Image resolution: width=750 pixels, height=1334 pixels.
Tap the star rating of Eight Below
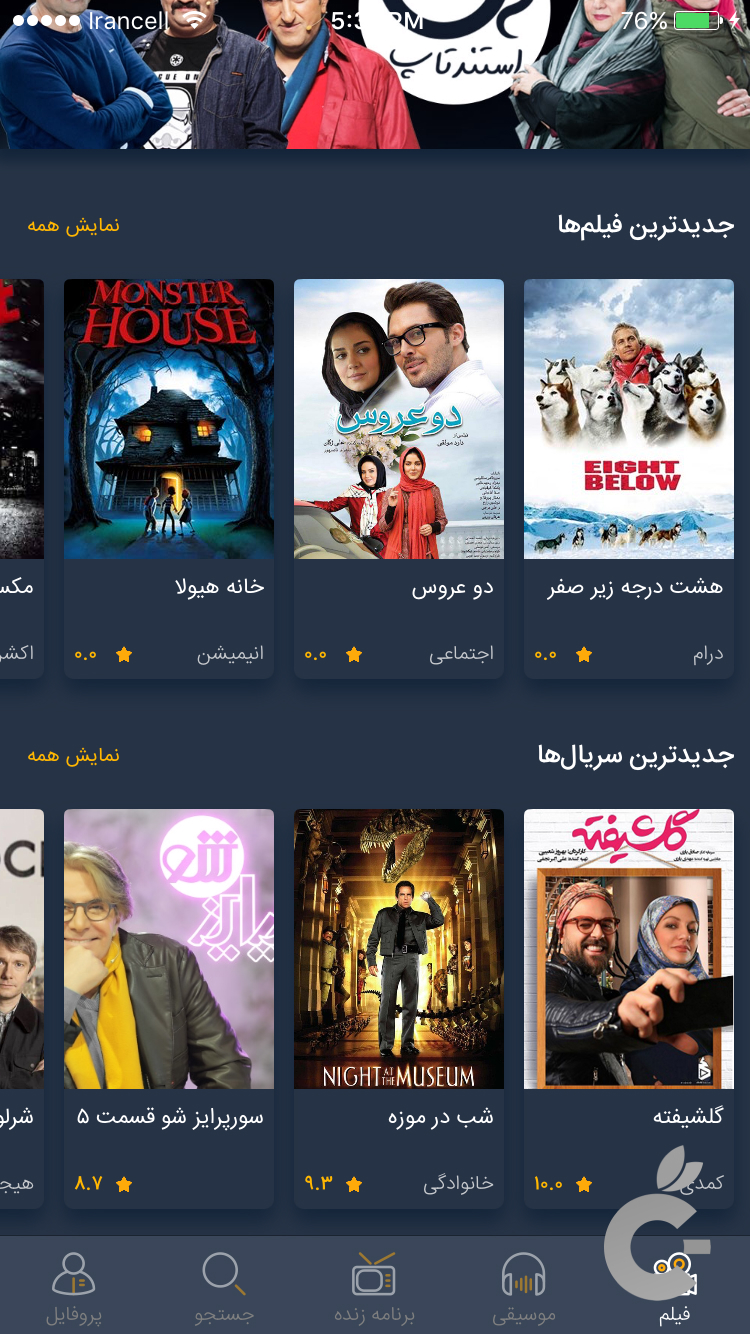tap(584, 655)
